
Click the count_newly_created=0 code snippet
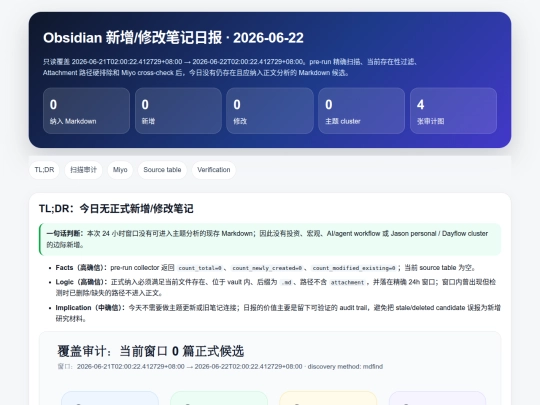tap(267, 268)
